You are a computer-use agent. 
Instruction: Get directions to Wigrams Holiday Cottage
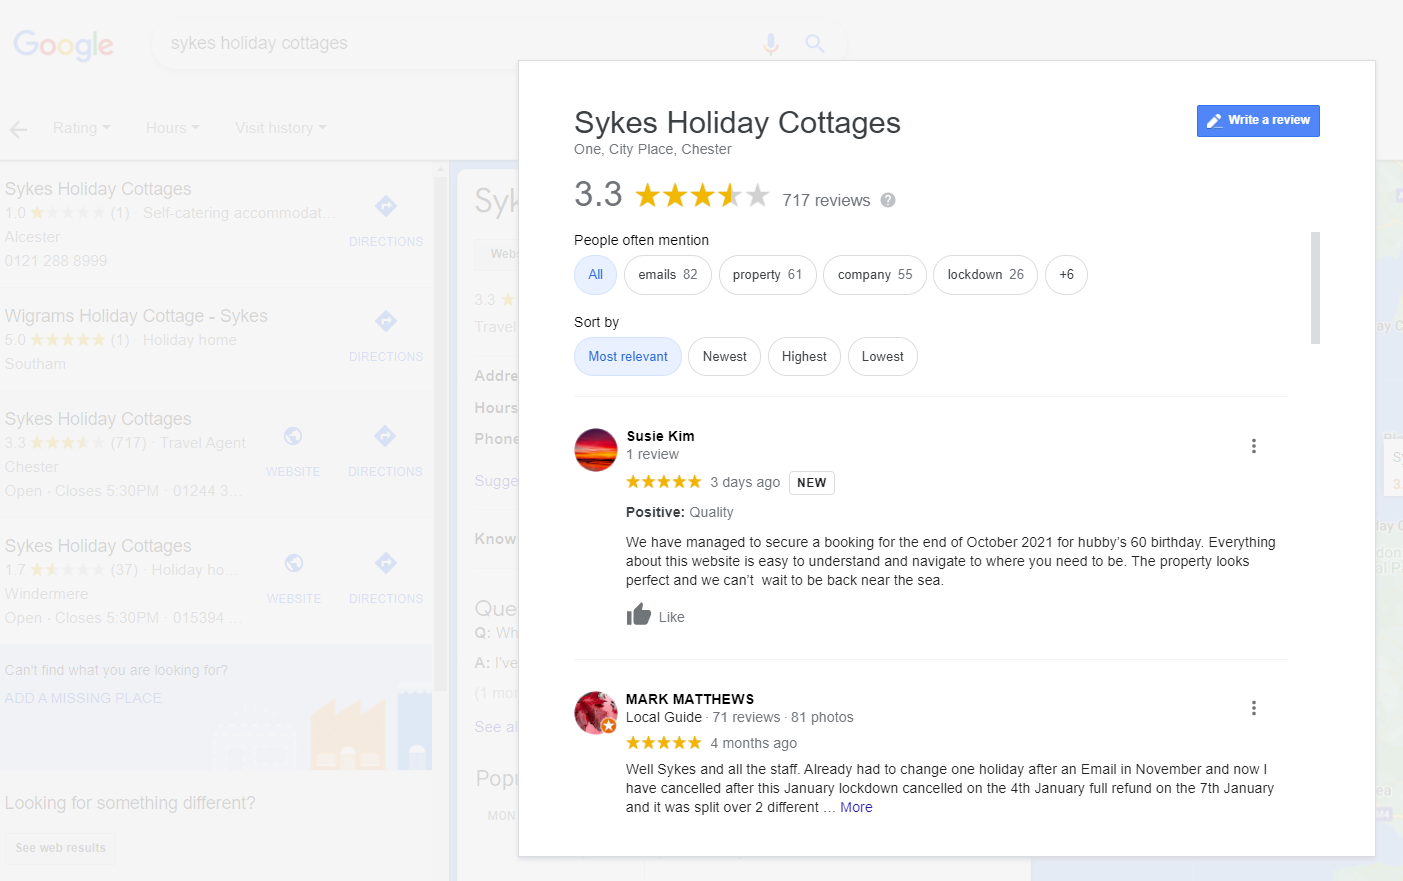coord(386,337)
